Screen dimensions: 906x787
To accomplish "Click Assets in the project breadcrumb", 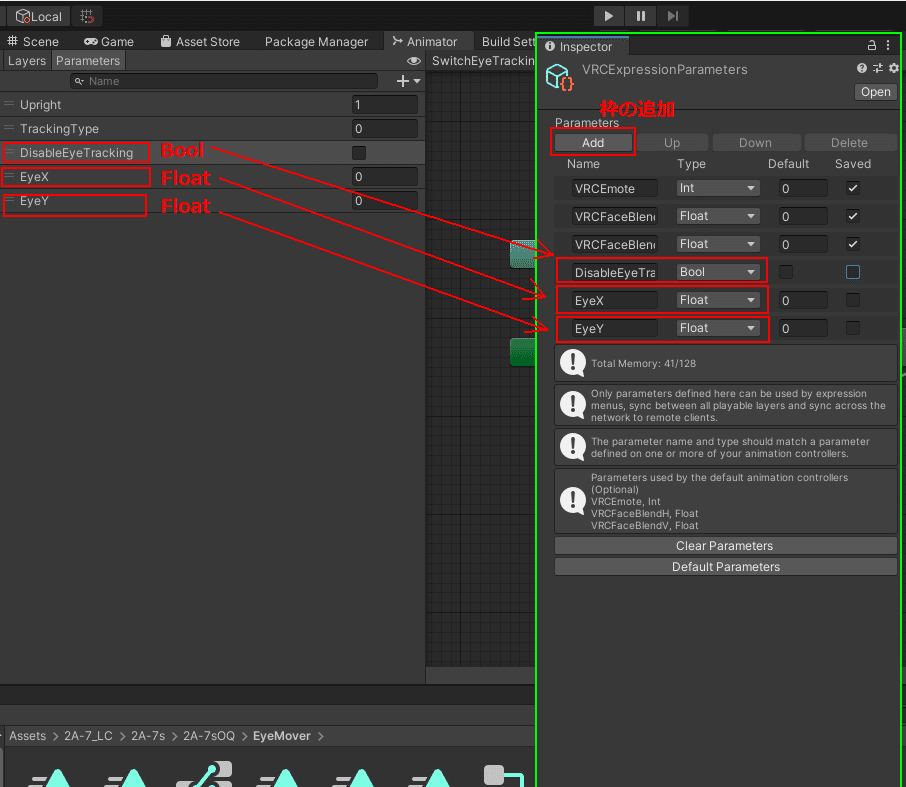I will (27, 736).
